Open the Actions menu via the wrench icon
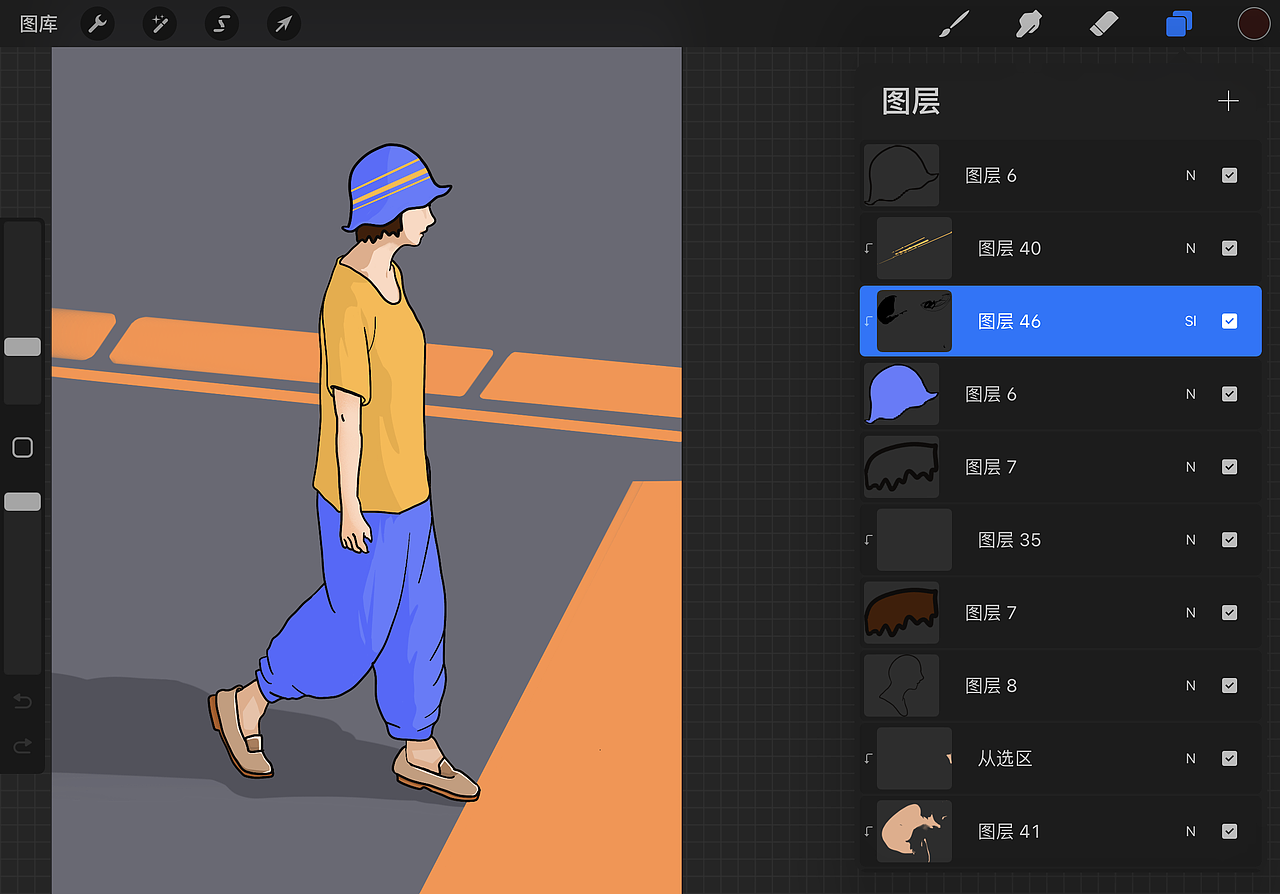The height and width of the screenshot is (894, 1280). [96, 23]
